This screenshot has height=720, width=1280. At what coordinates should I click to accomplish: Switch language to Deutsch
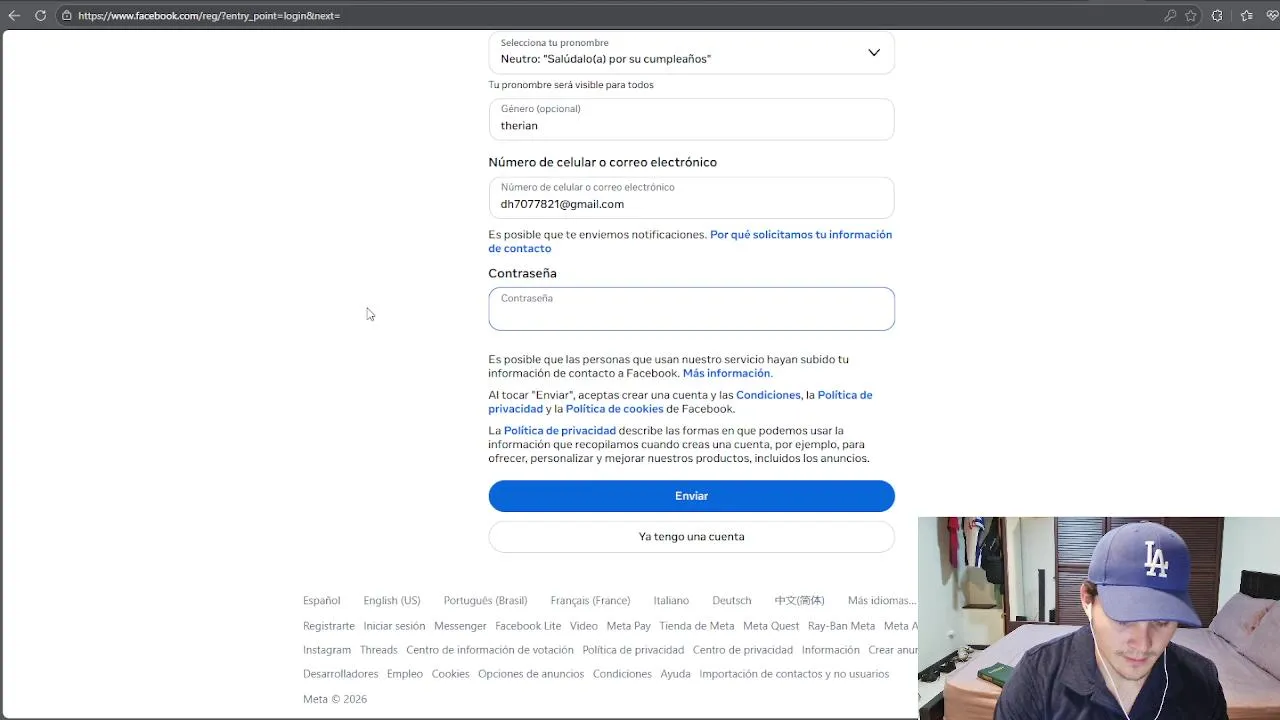tap(732, 601)
